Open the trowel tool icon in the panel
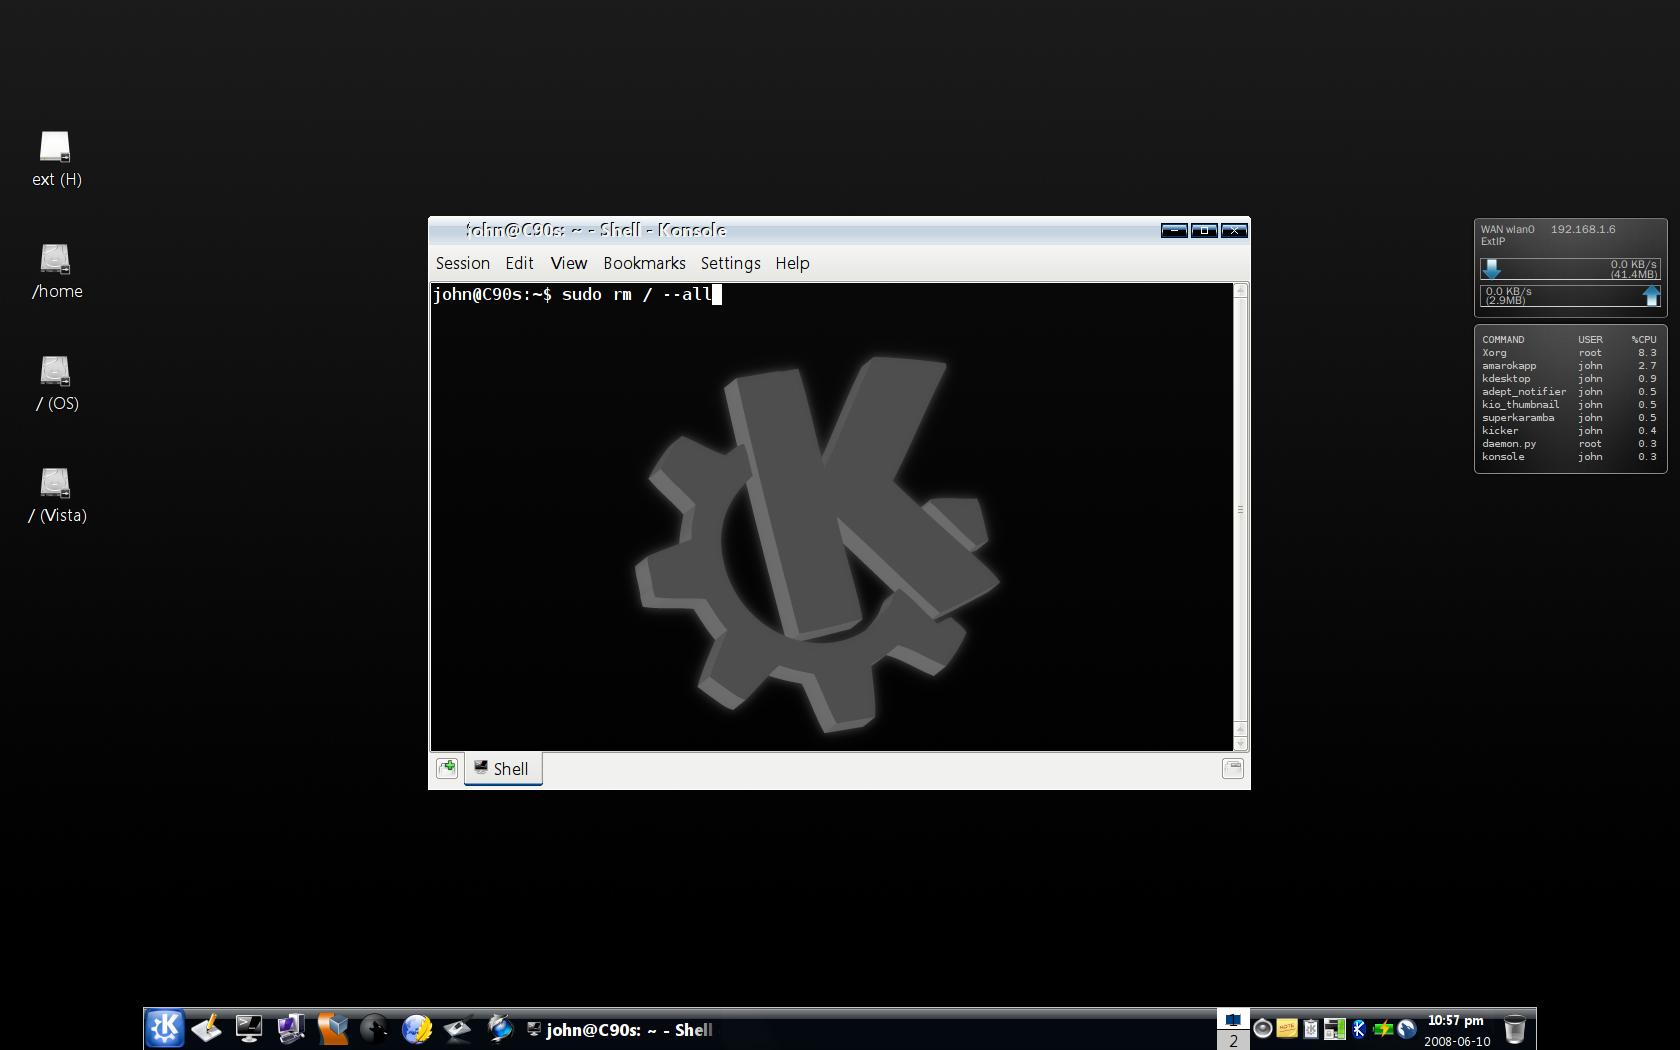1680x1050 pixels. tap(458, 1028)
